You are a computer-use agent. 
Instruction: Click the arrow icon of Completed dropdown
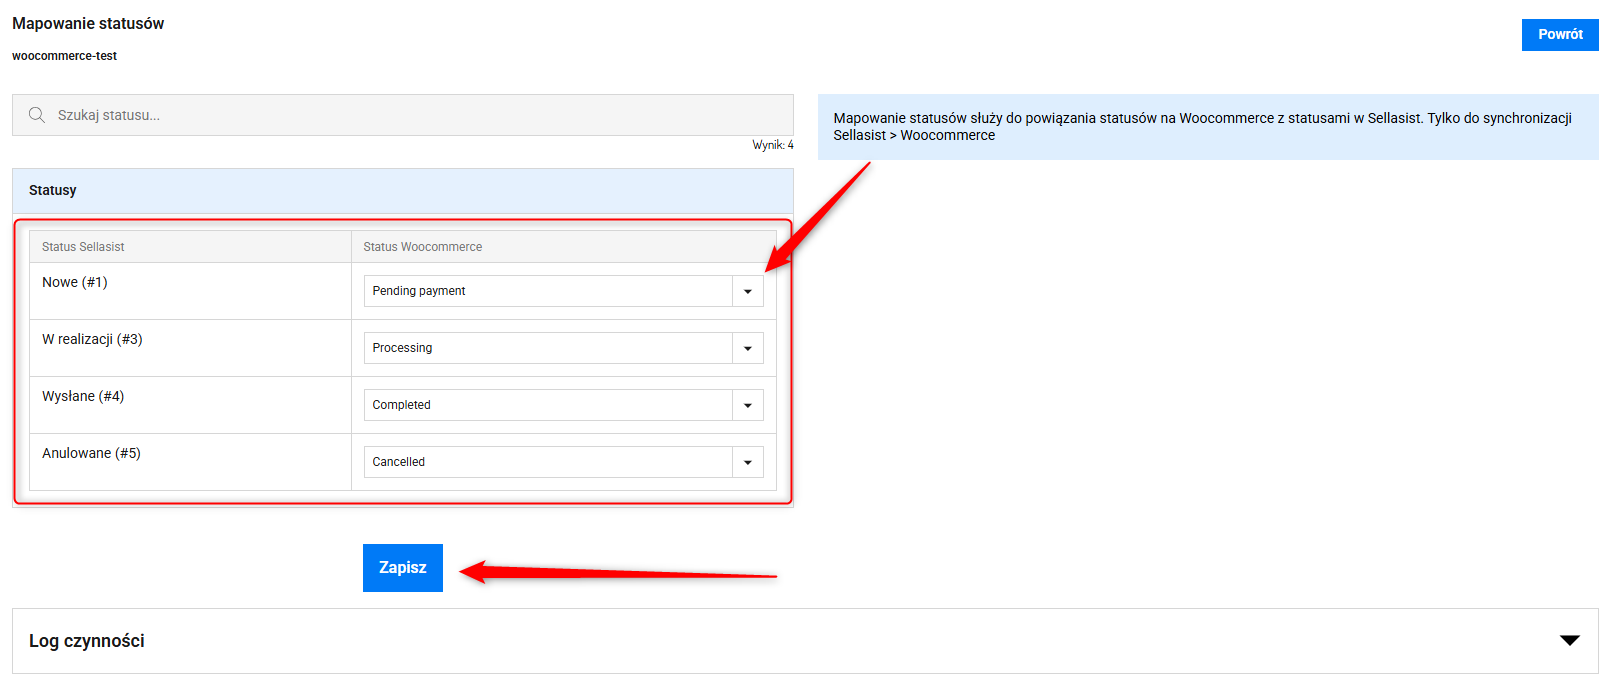748,405
